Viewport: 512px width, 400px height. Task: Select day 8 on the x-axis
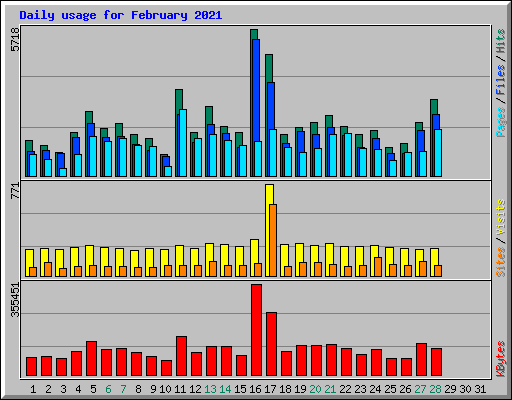pos(138,389)
